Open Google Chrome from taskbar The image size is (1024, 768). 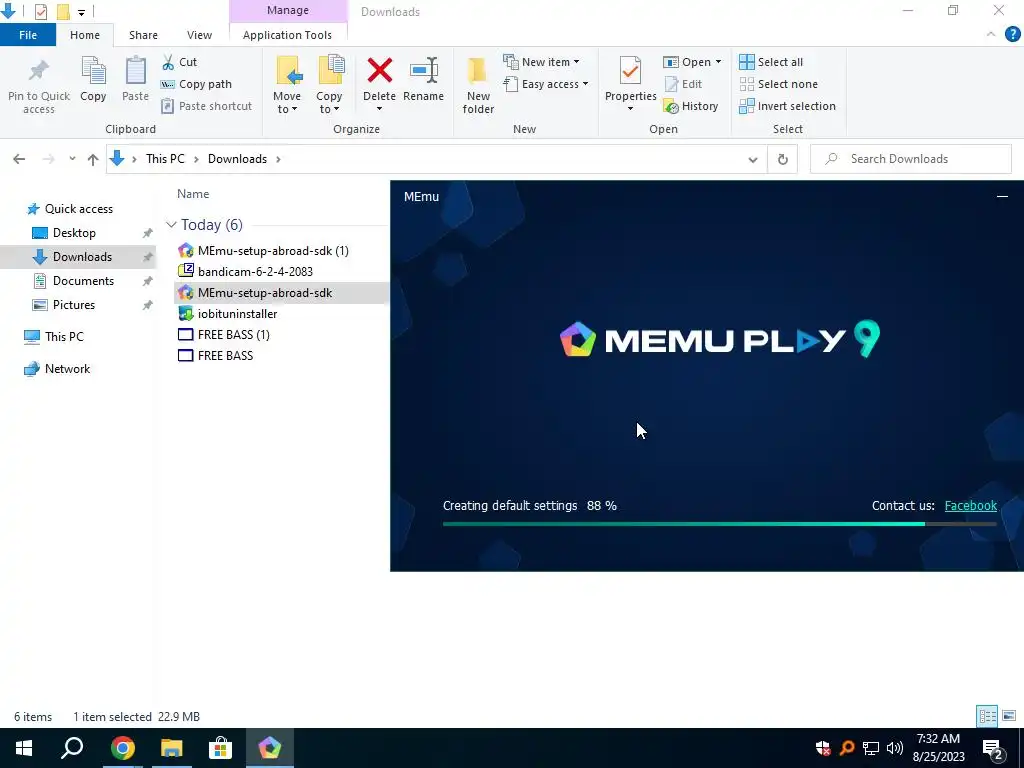[123, 748]
